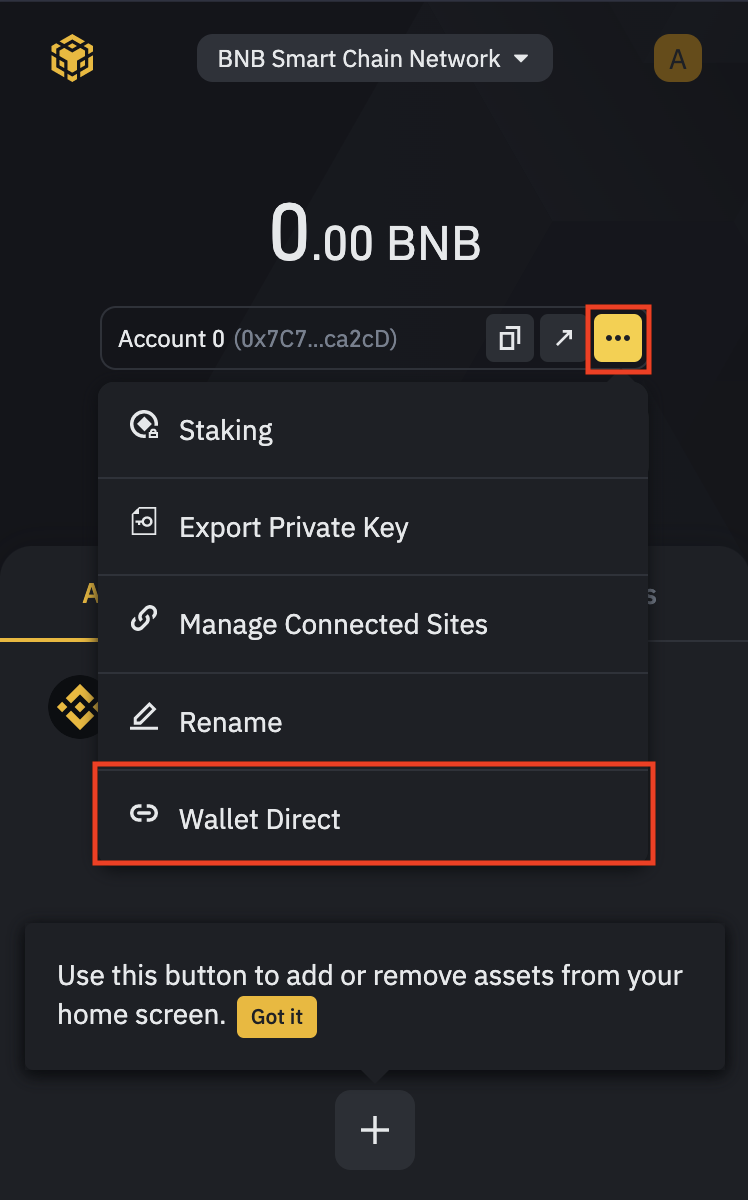Click the Staking coin icon
The image size is (748, 1200).
pyautogui.click(x=145, y=424)
